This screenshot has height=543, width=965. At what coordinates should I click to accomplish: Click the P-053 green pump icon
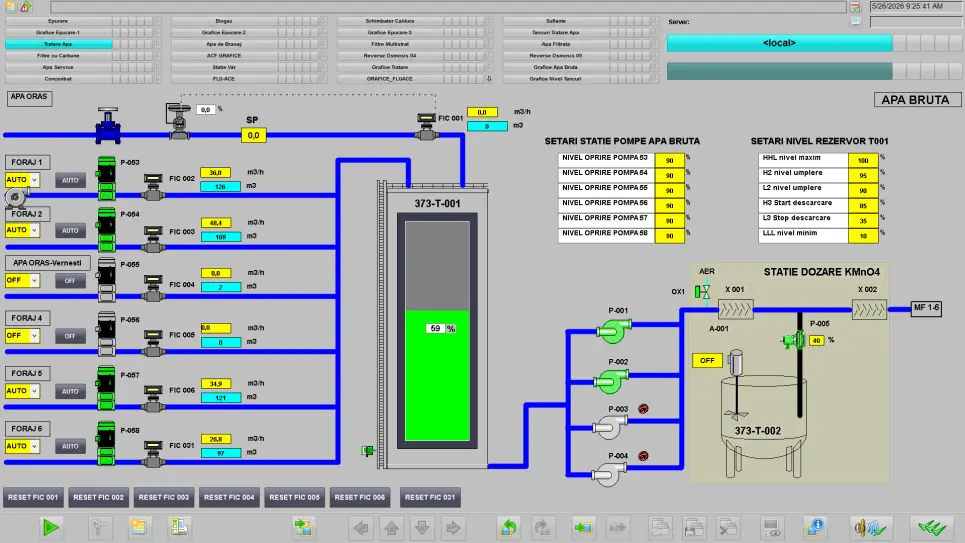point(106,179)
